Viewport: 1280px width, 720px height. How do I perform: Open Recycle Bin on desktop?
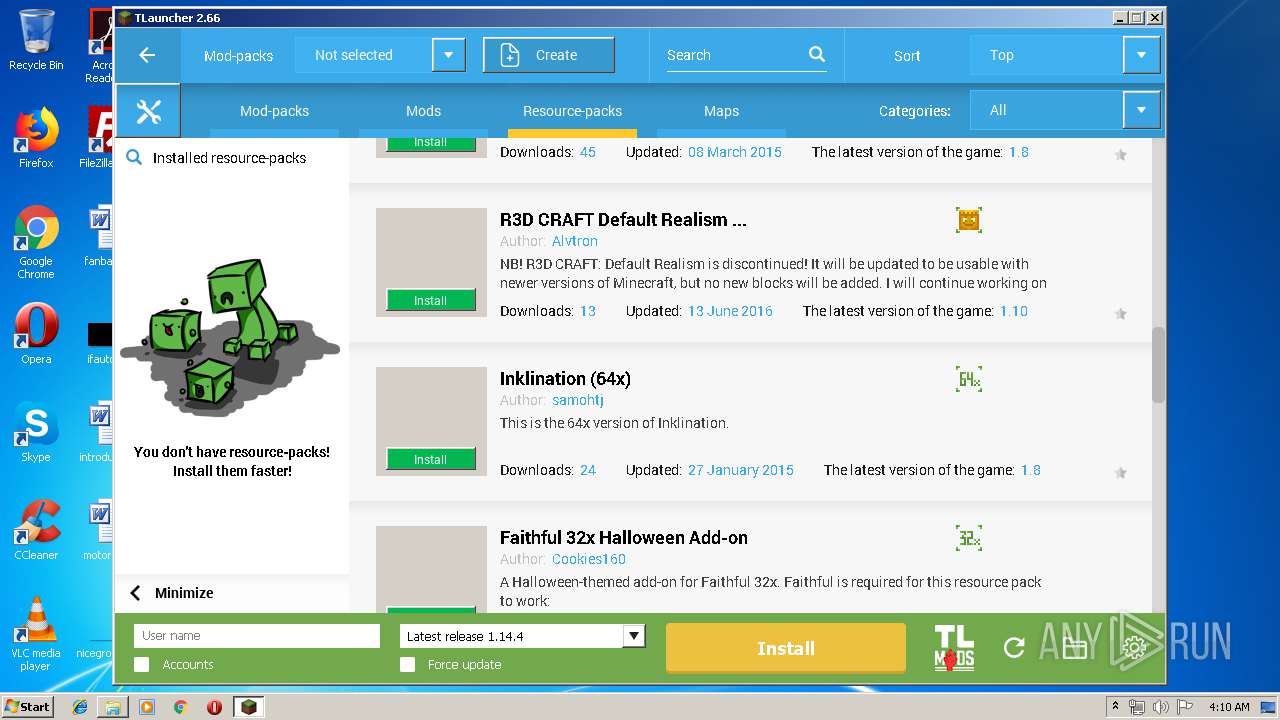[36, 41]
